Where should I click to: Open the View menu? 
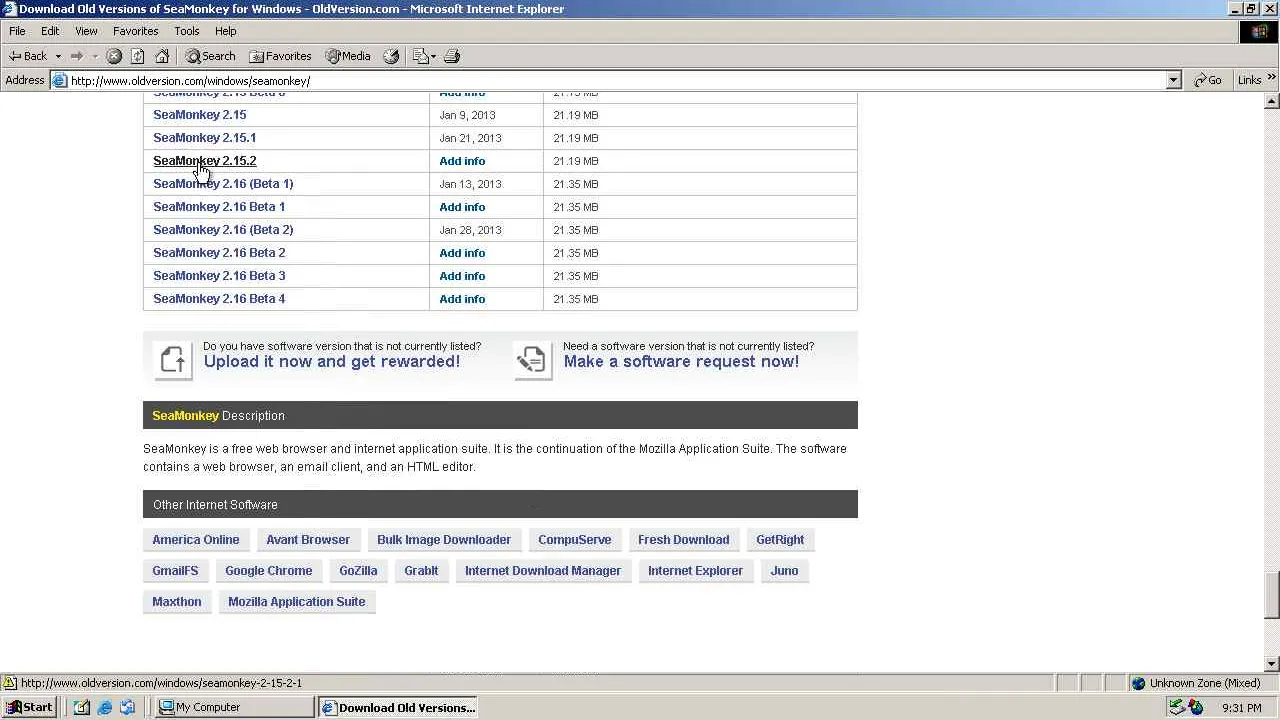coord(86,31)
